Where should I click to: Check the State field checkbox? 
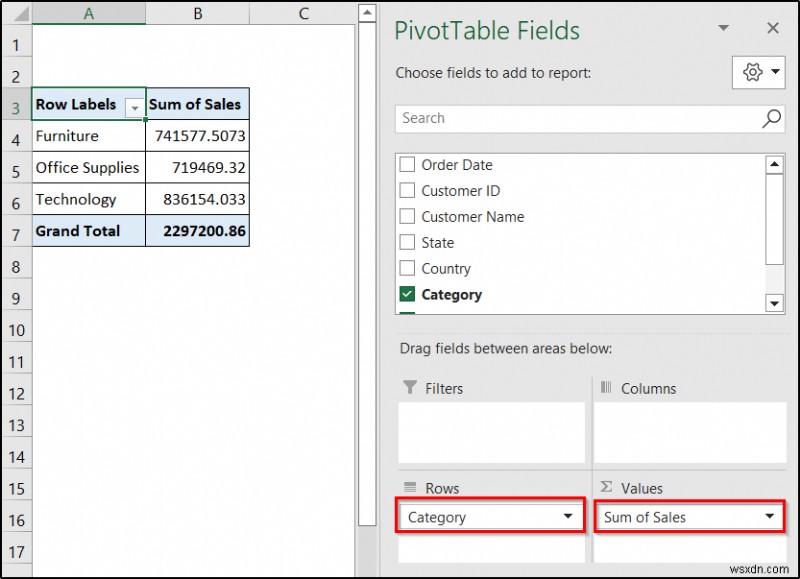[x=408, y=242]
